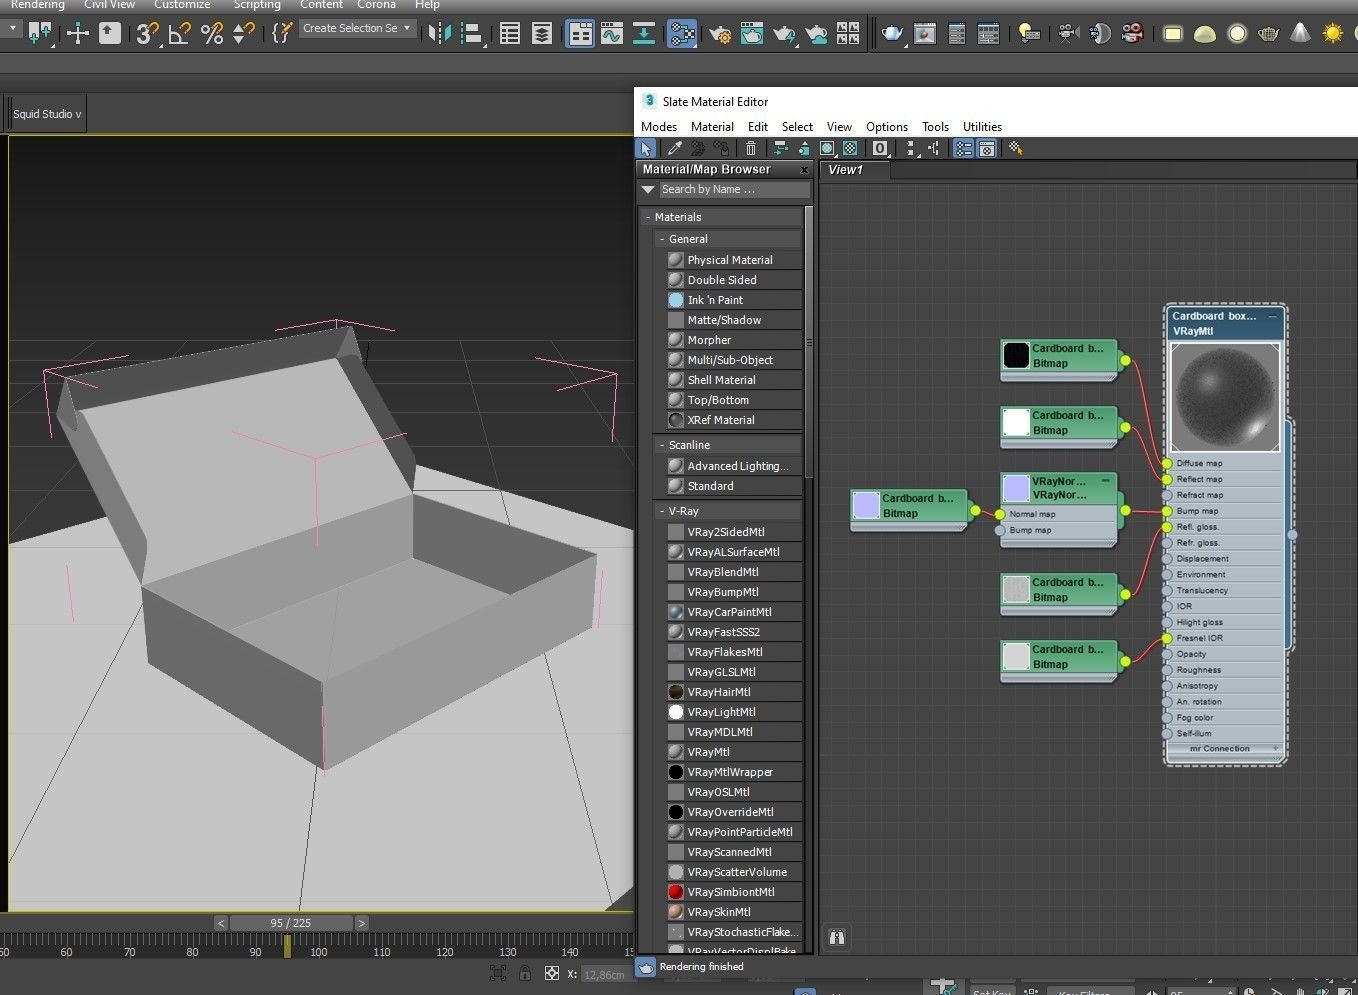
Task: Collapse the Scanline subgroup
Action: point(662,445)
